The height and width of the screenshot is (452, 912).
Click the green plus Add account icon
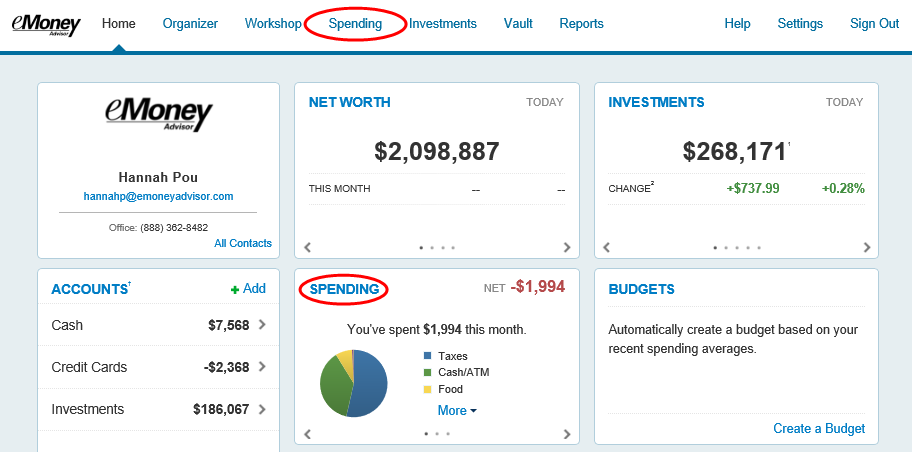(235, 290)
